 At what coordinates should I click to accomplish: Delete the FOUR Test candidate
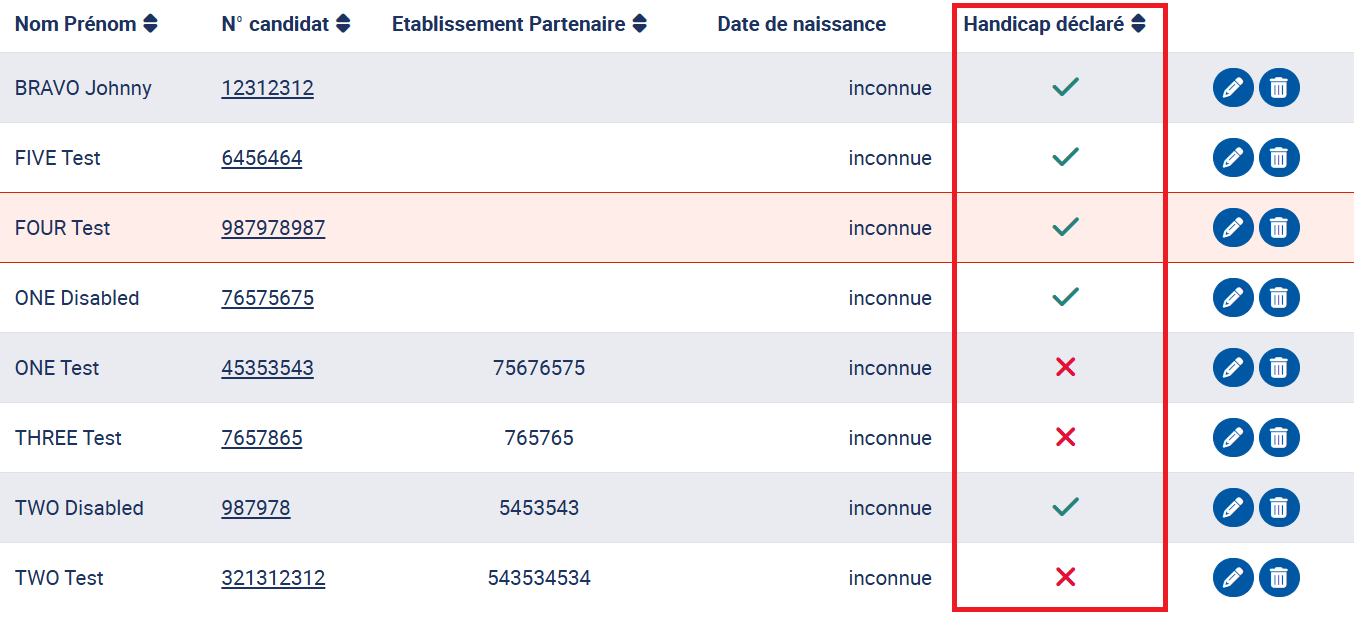pyautogui.click(x=1279, y=228)
